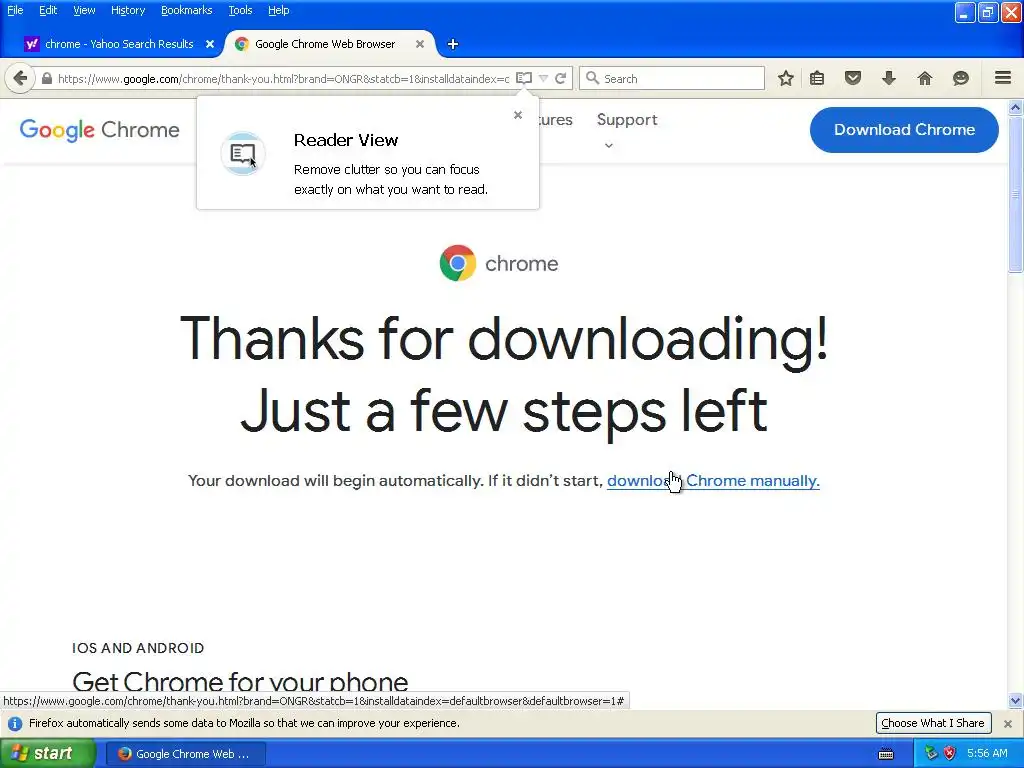Open the View menu
Image resolution: width=1024 pixels, height=768 pixels.
coord(84,10)
